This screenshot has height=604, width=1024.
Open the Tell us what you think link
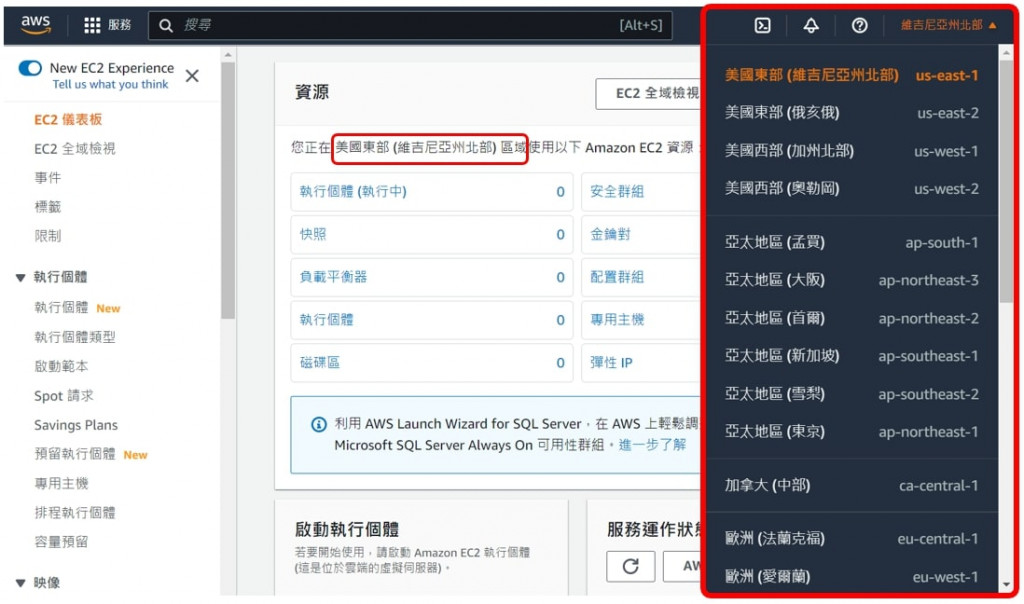(x=110, y=84)
